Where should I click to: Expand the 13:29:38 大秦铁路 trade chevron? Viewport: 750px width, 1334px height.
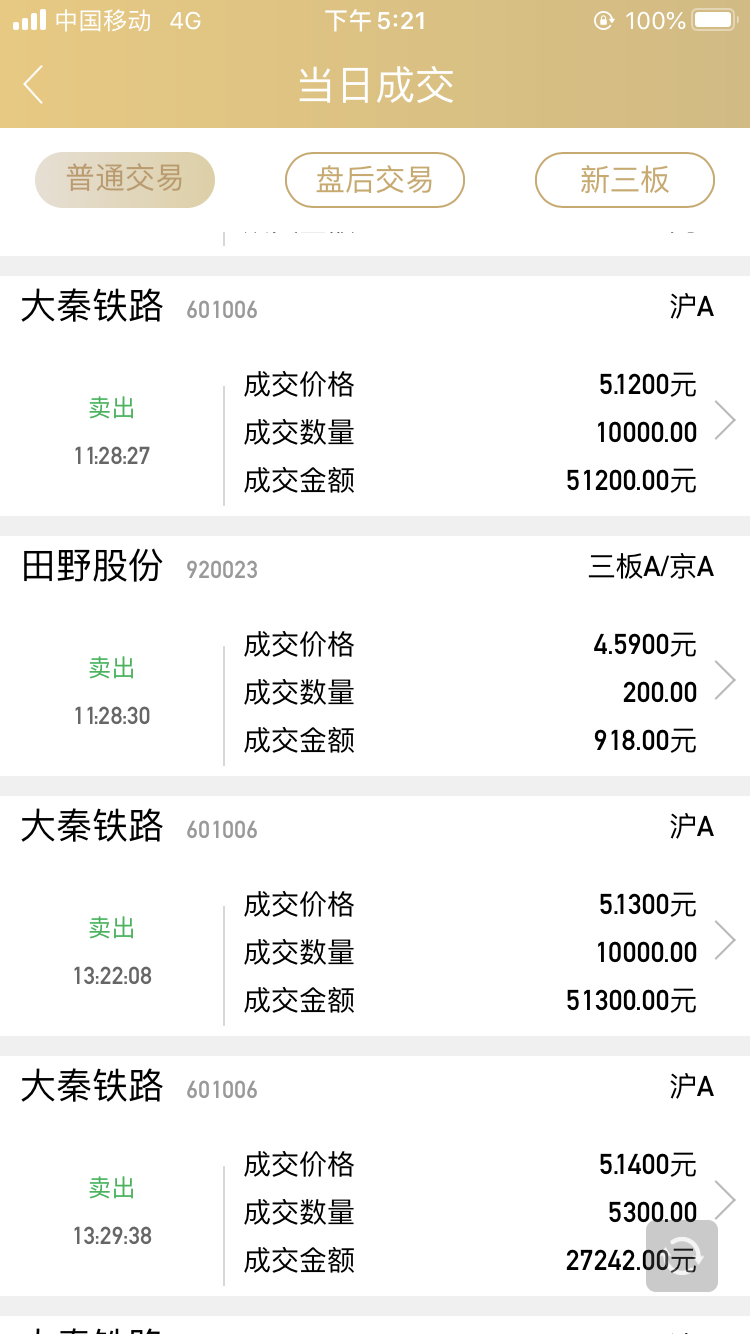pyautogui.click(x=725, y=1198)
